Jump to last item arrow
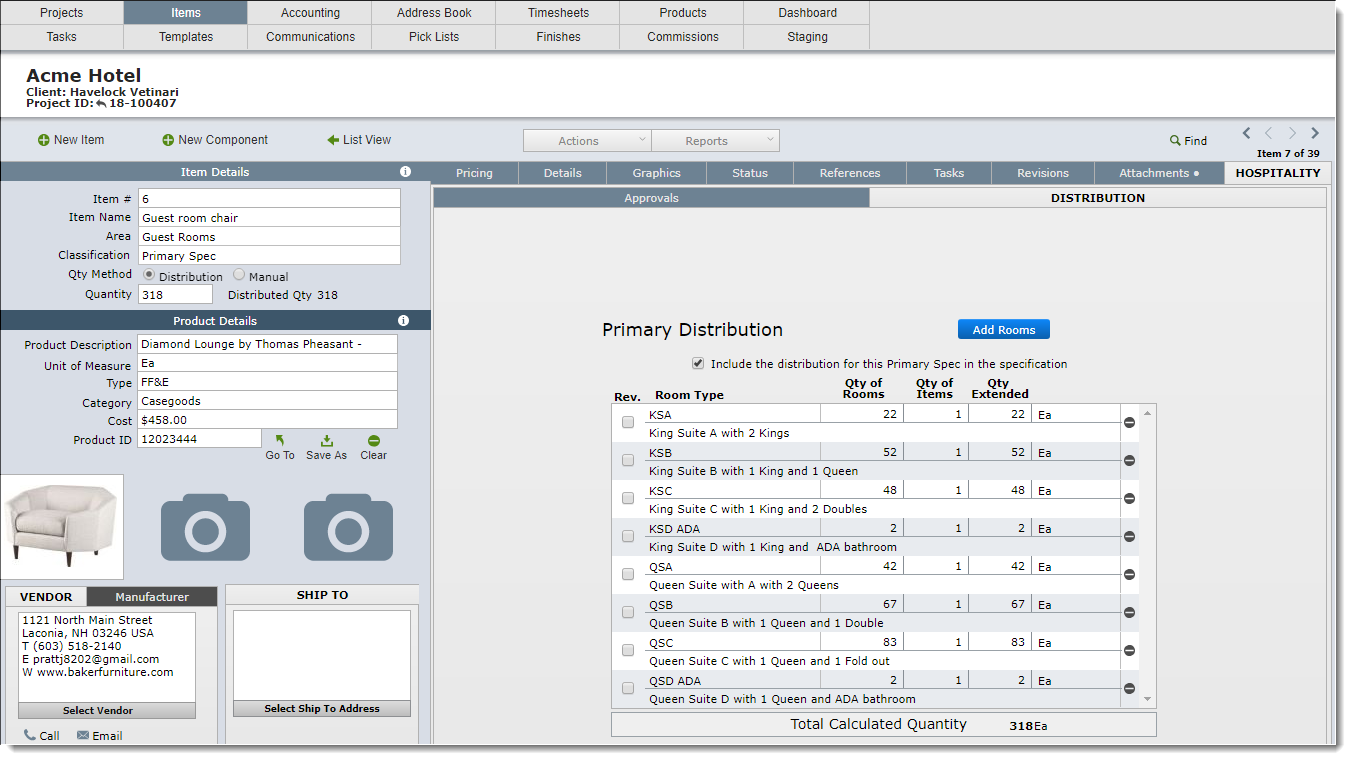The height and width of the screenshot is (760, 1351). click(1315, 133)
